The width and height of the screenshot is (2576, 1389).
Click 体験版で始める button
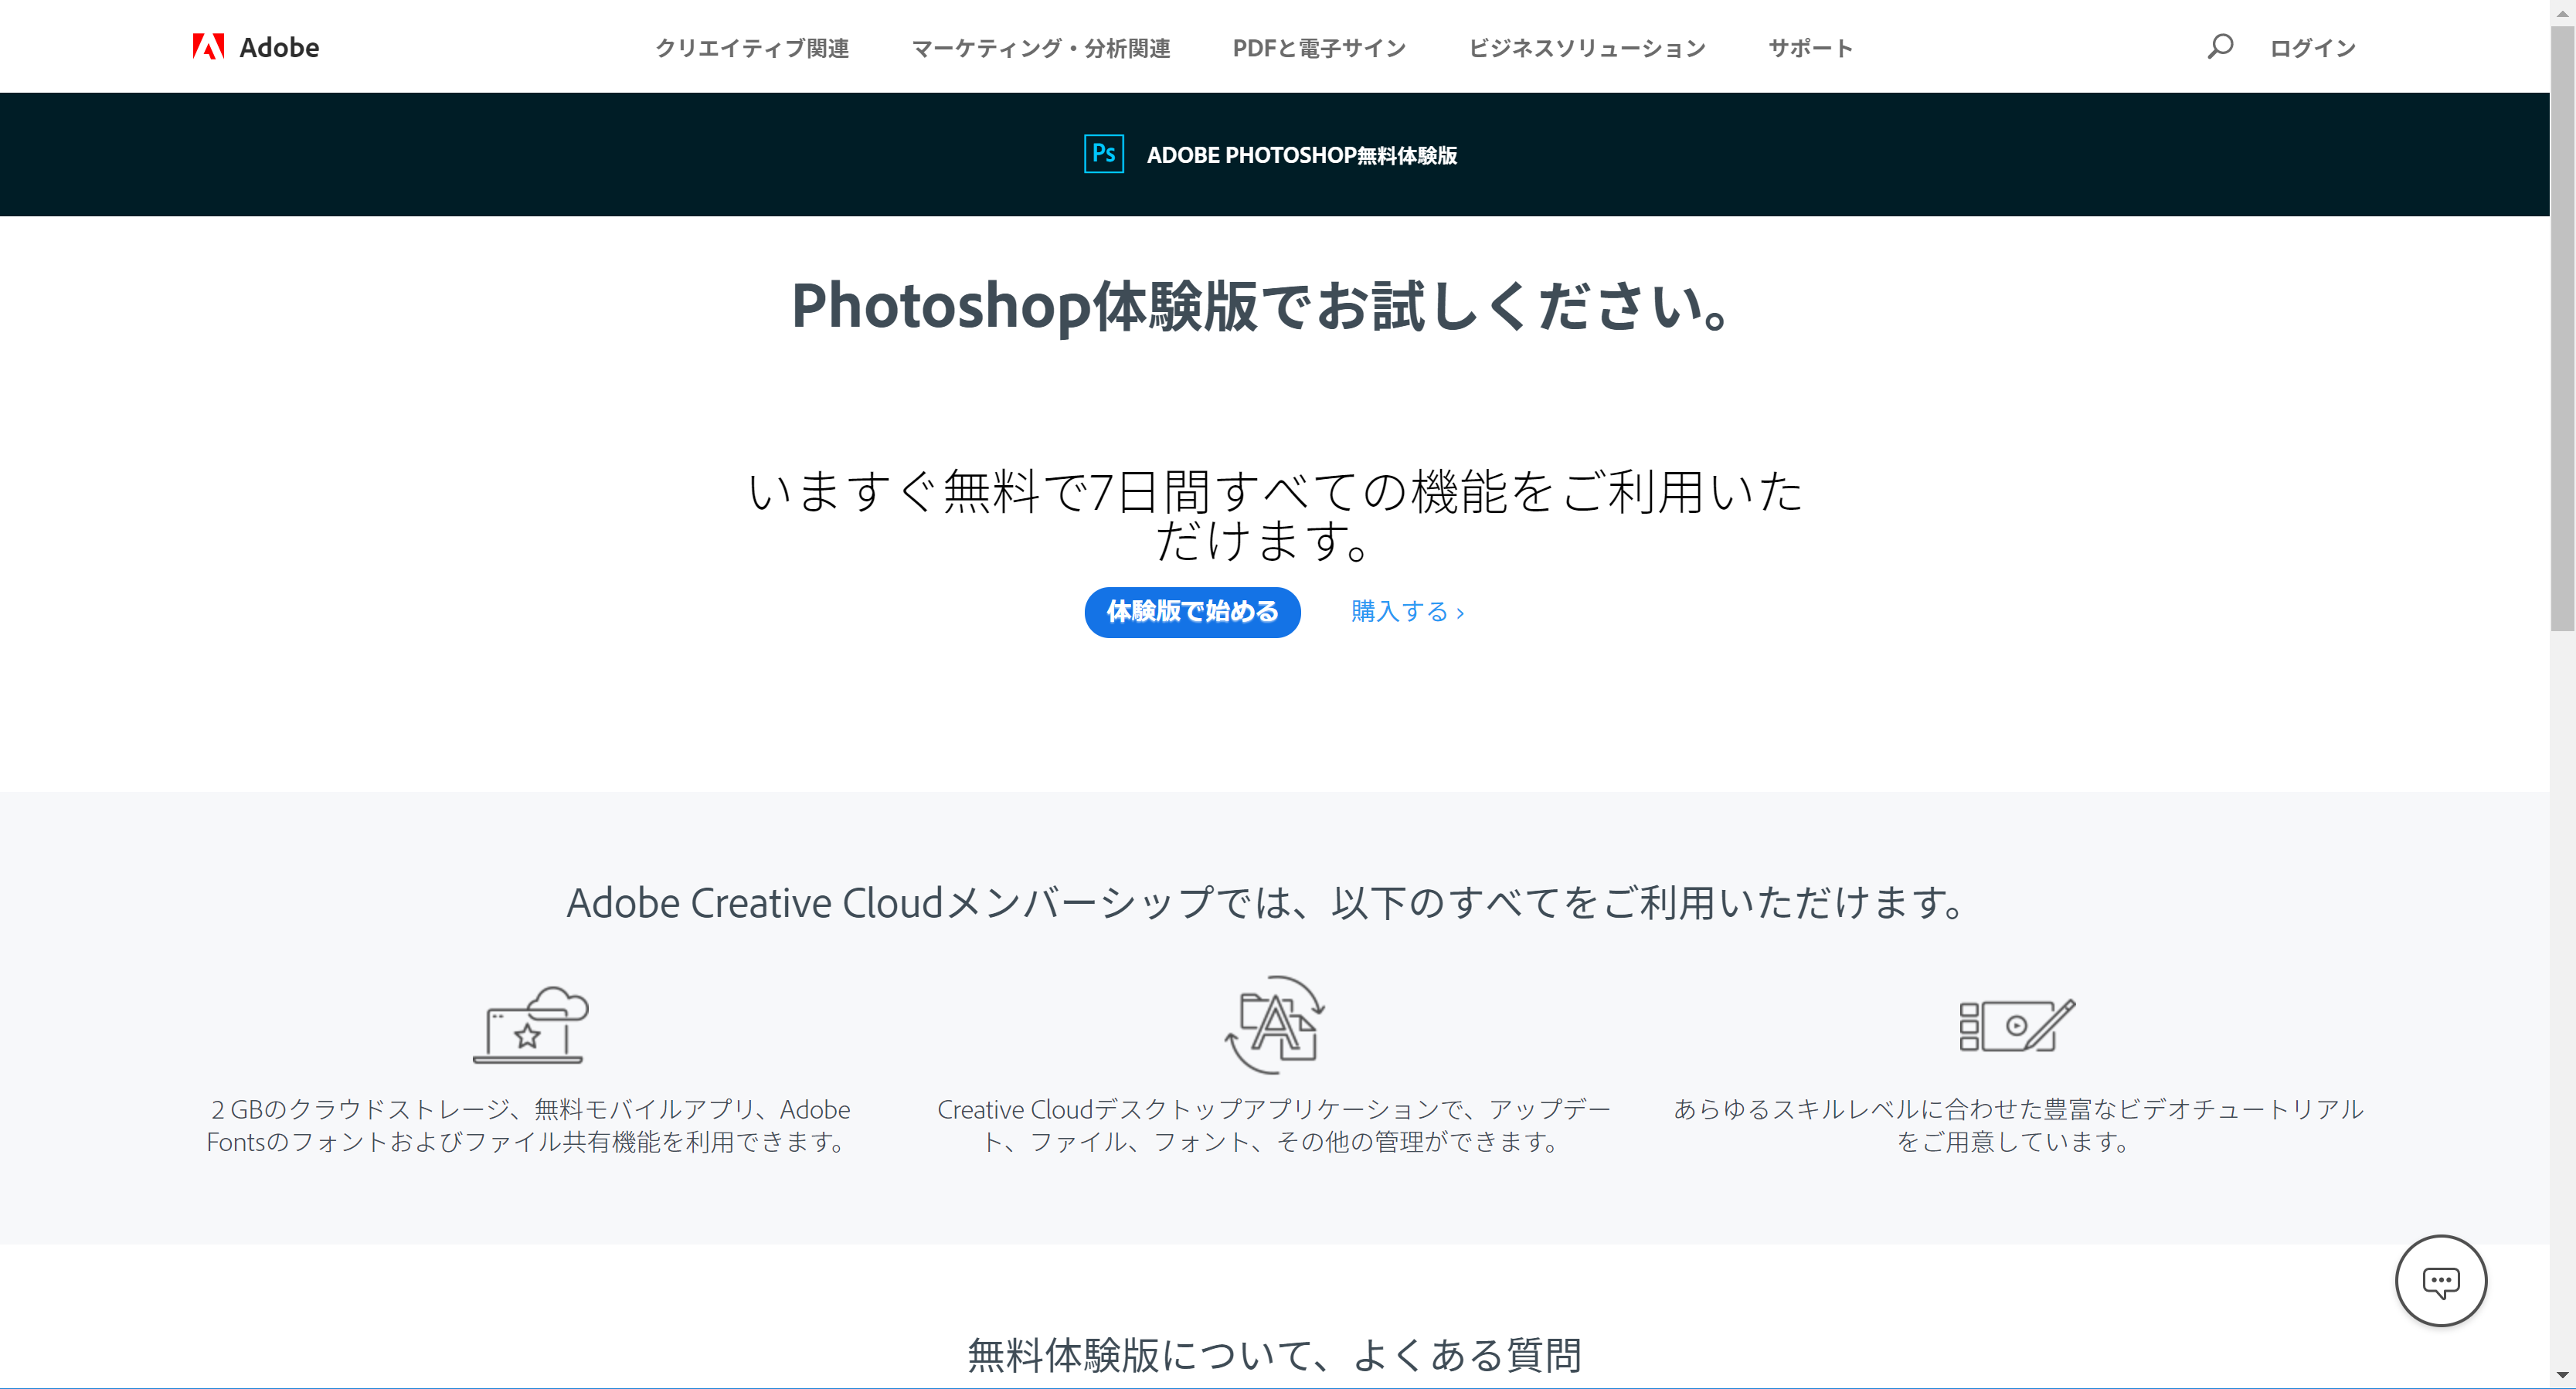1192,612
